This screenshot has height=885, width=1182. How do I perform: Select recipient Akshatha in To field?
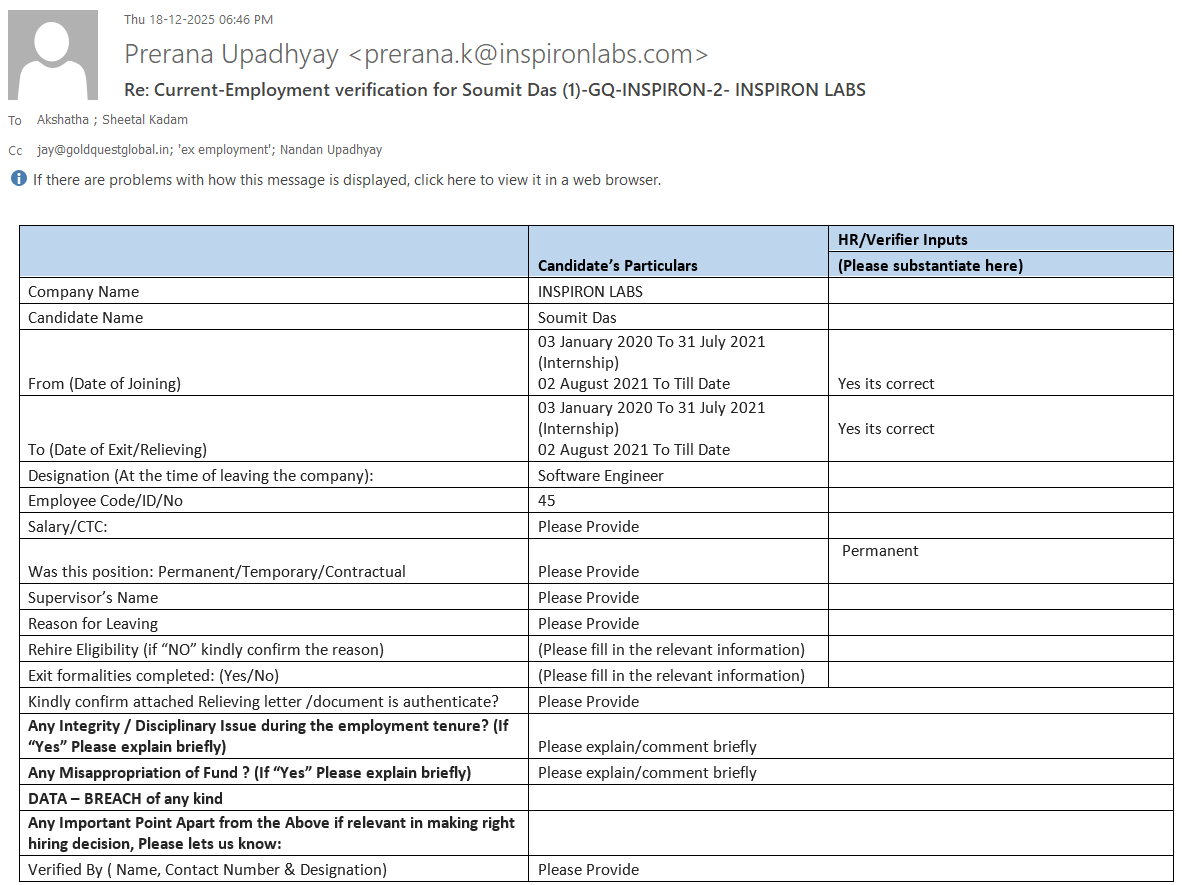coord(63,119)
